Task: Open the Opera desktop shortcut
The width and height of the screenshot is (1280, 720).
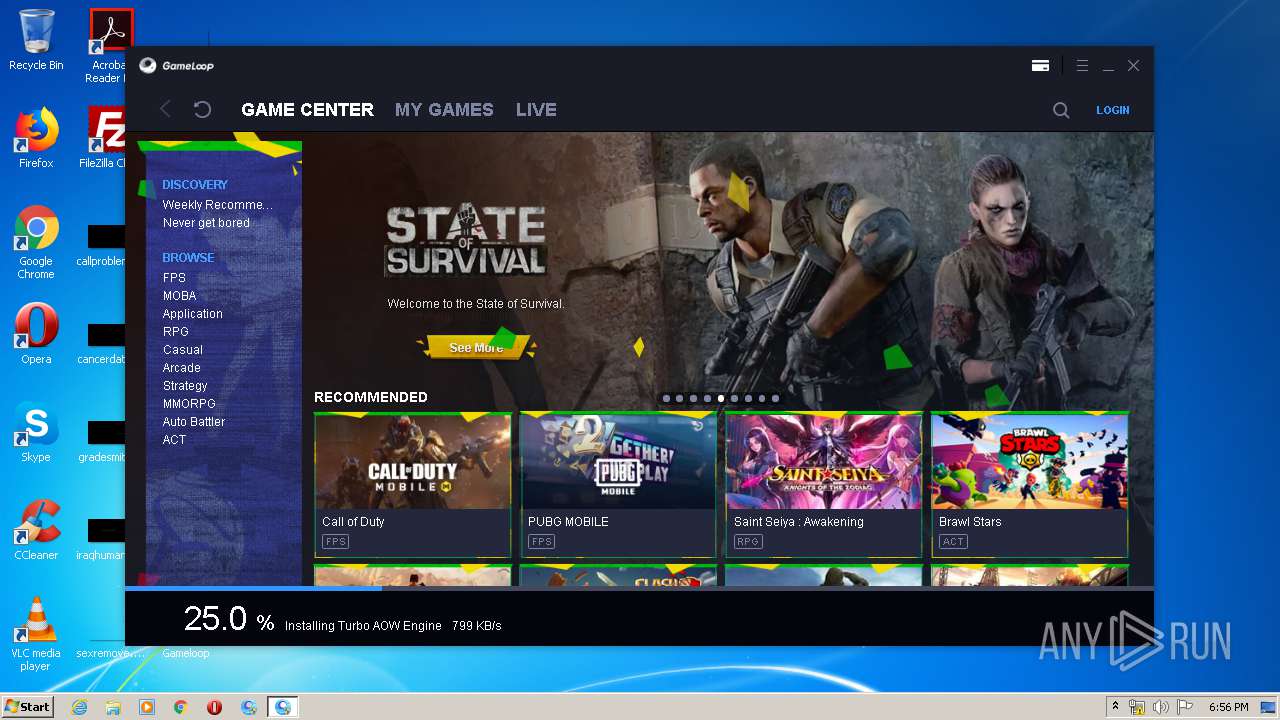Action: (x=36, y=334)
